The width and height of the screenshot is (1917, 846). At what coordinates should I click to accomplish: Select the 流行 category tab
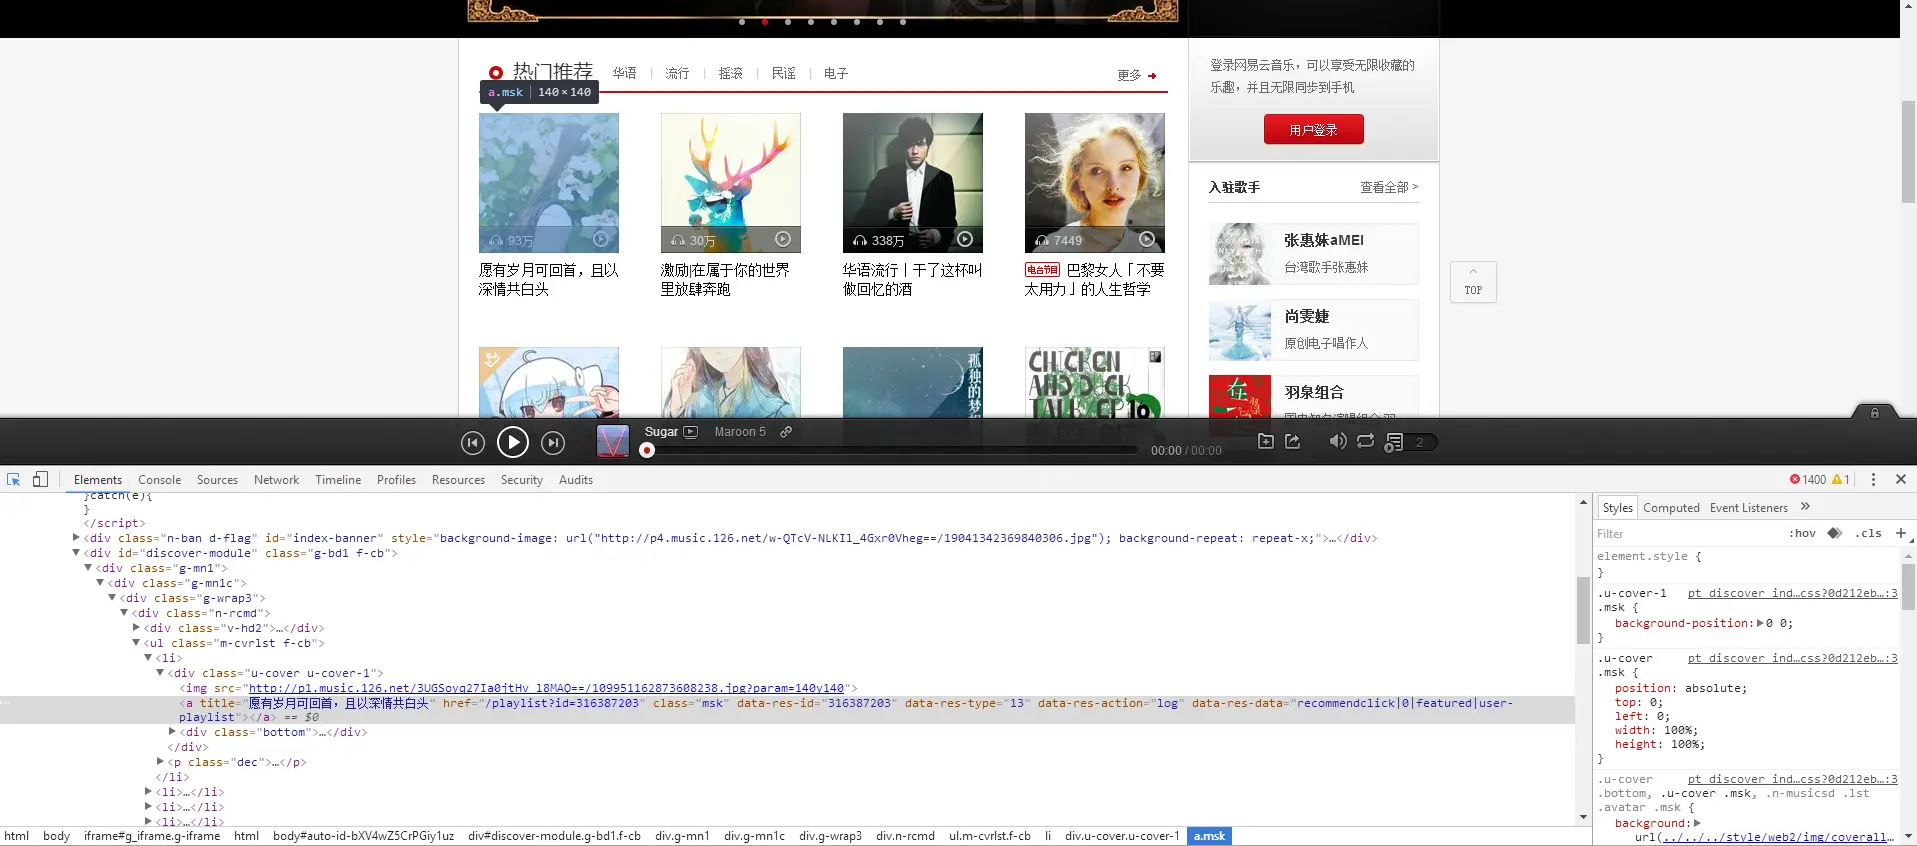tap(677, 73)
